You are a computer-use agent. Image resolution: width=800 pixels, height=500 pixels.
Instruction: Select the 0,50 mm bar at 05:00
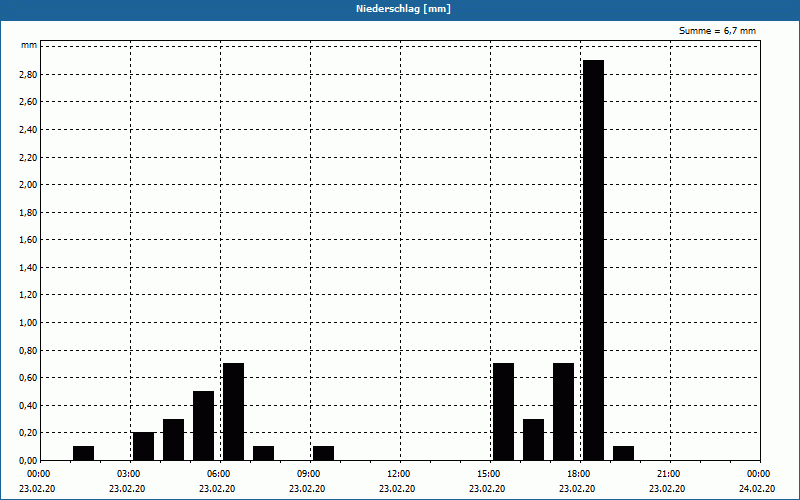coord(204,426)
